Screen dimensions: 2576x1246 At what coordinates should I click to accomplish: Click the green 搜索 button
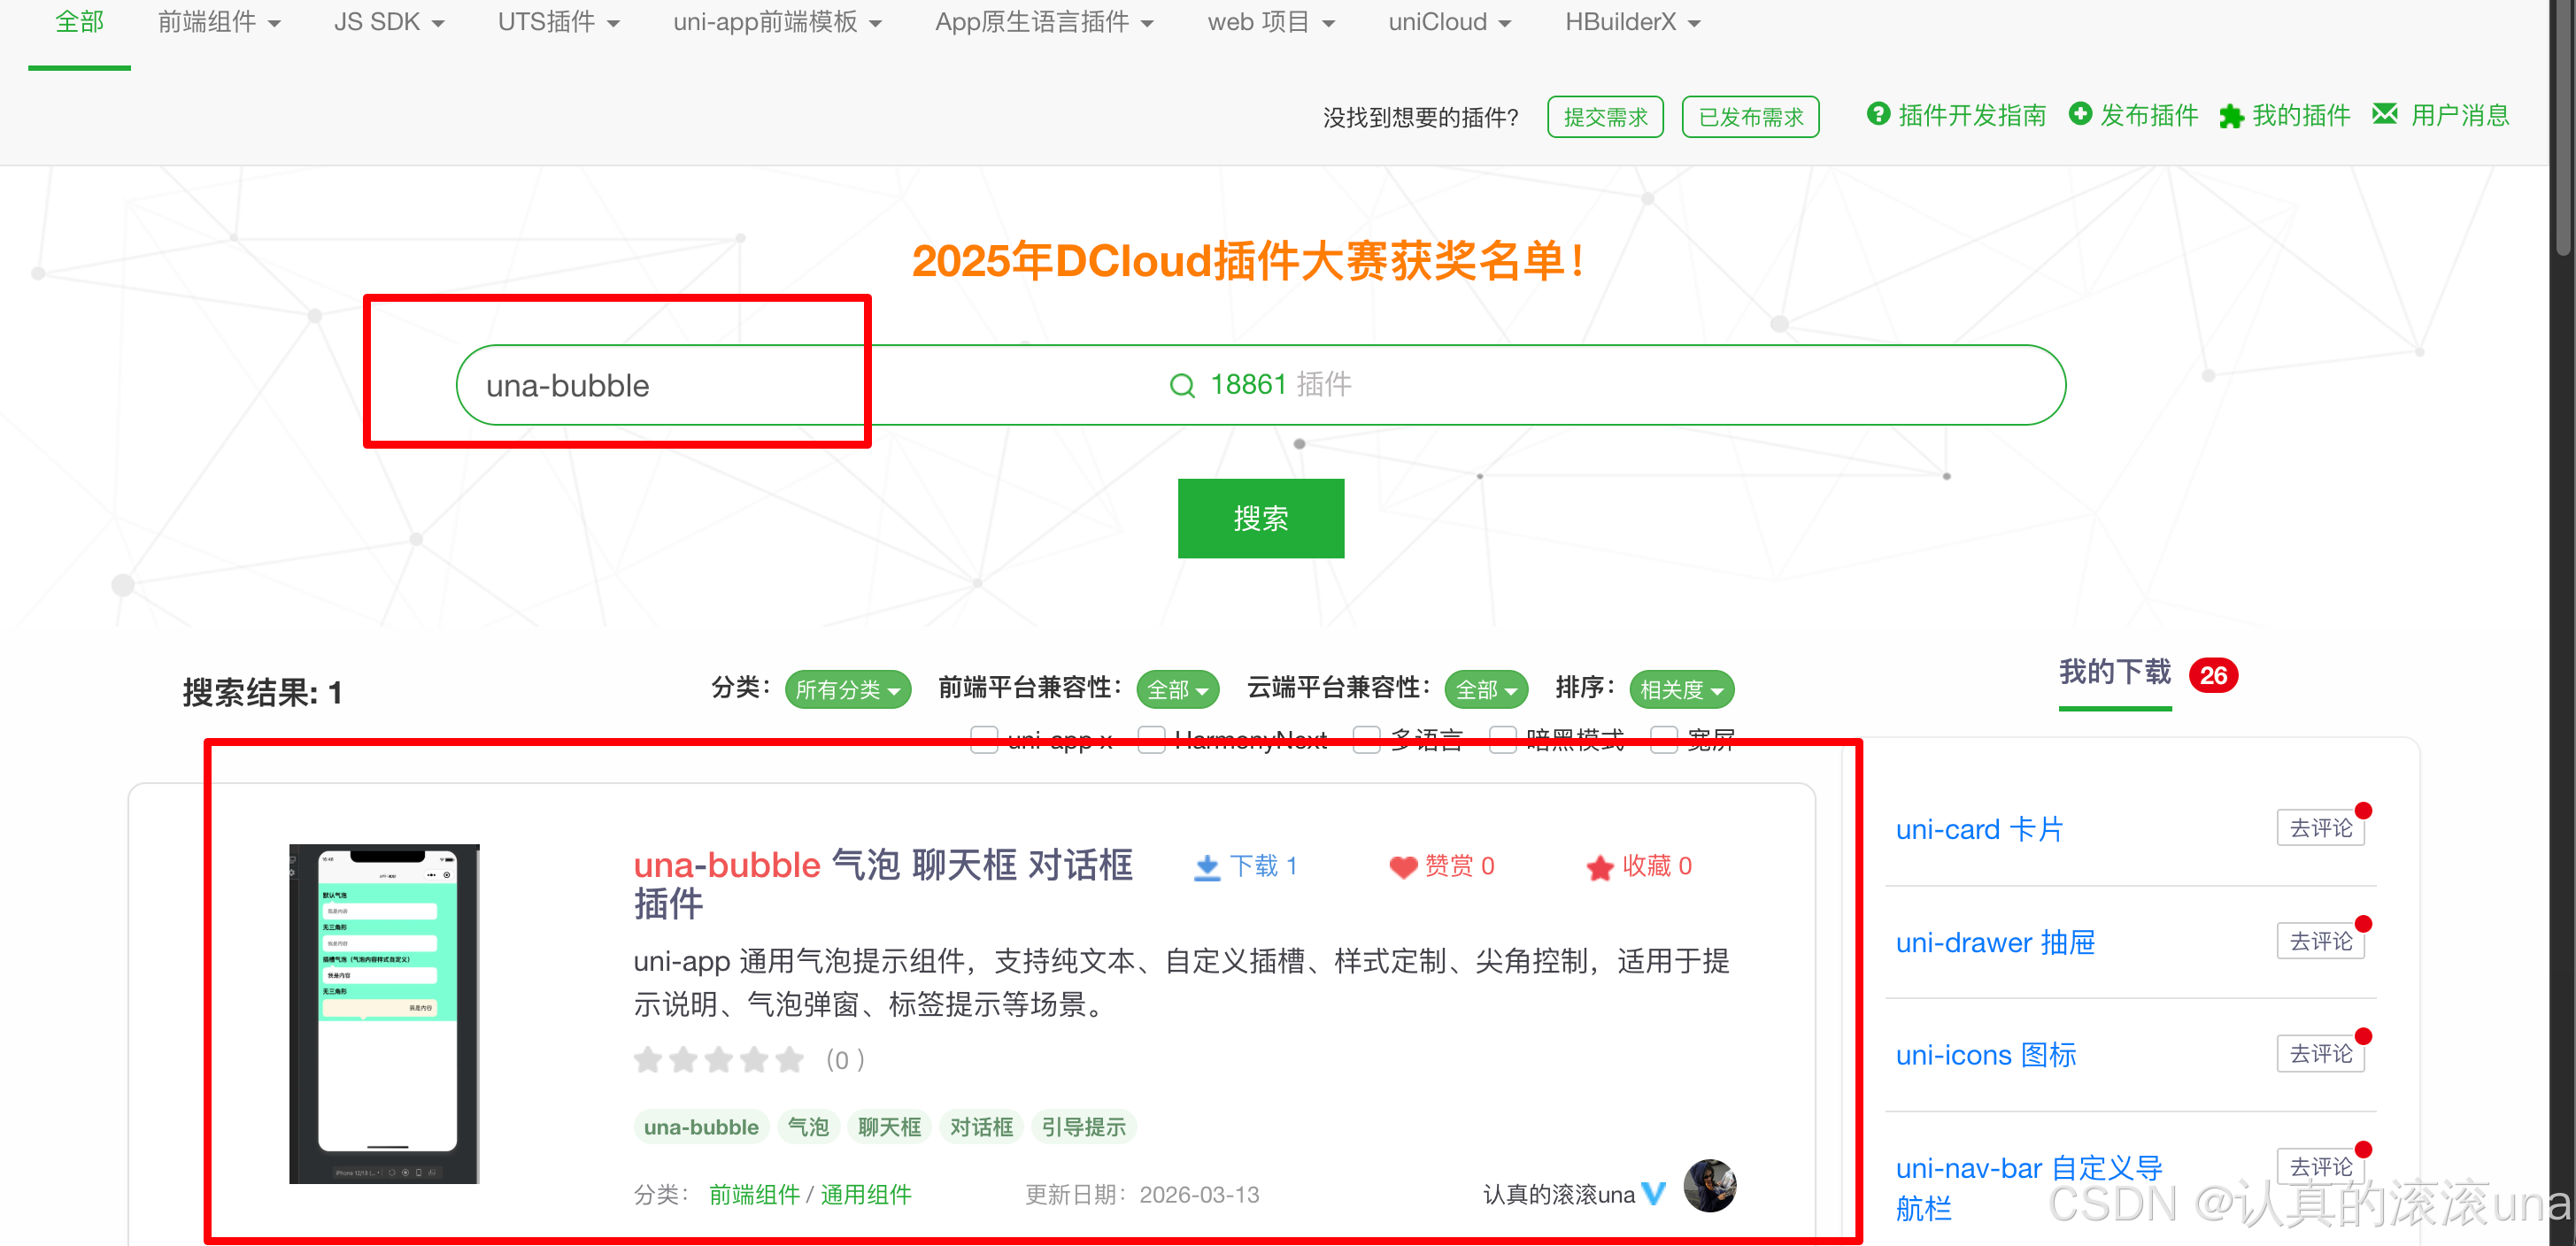coord(1261,518)
